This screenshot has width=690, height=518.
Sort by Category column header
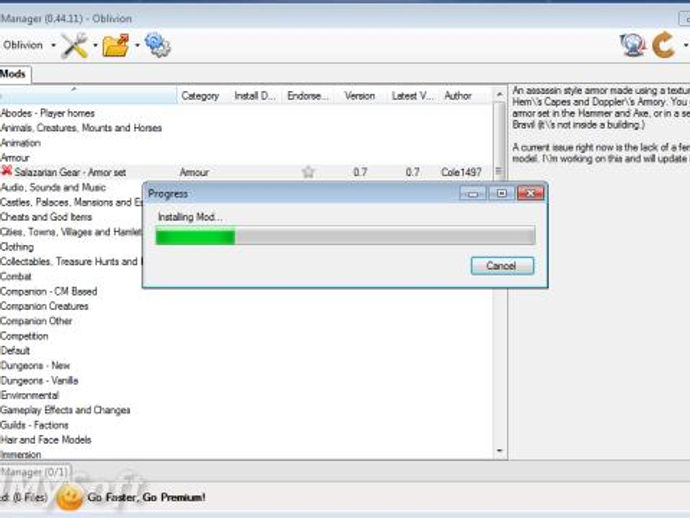[x=200, y=96]
